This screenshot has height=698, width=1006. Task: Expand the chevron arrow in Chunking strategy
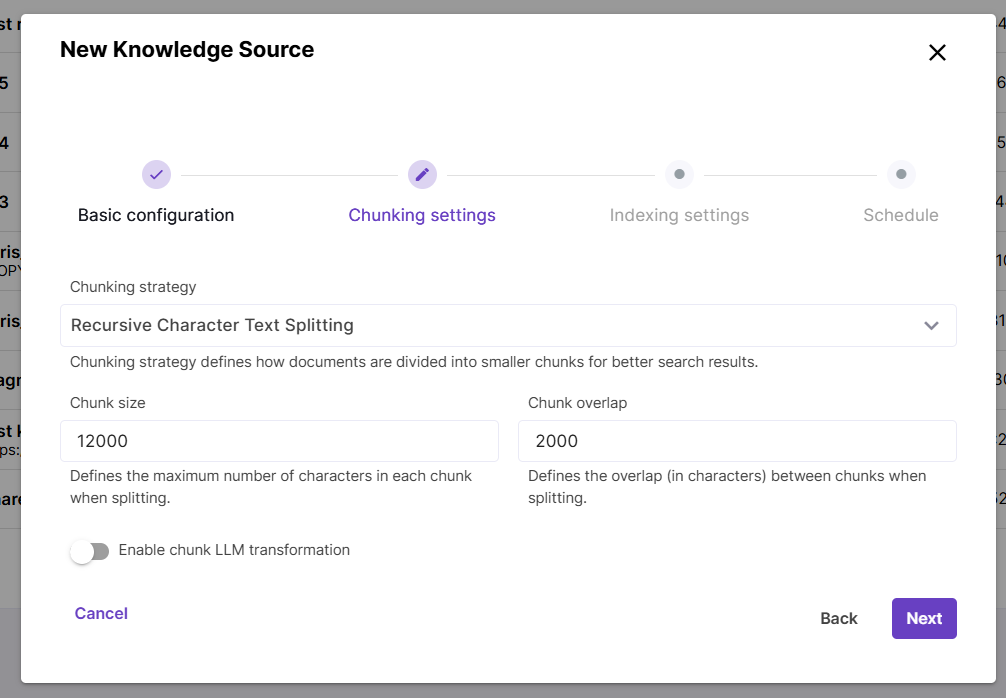click(x=931, y=326)
